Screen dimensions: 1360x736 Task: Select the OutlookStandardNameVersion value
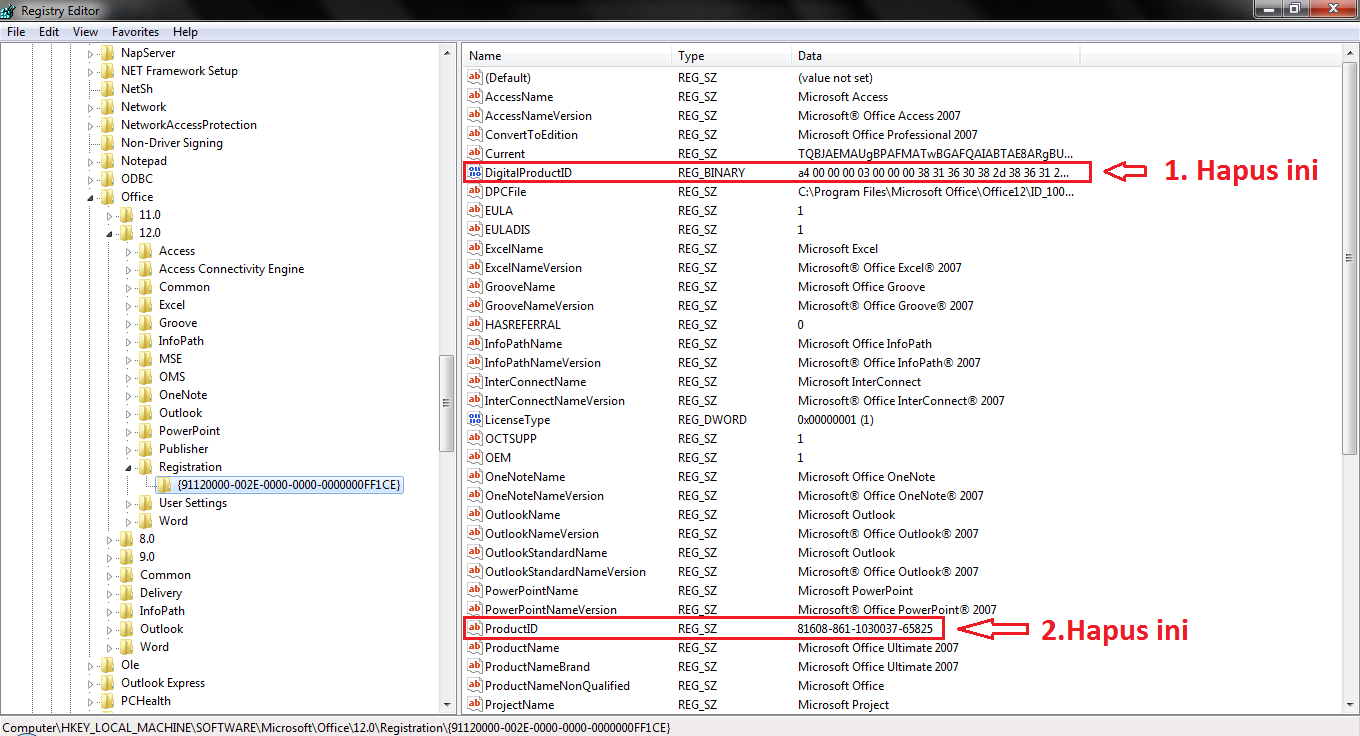pyautogui.click(x=565, y=572)
